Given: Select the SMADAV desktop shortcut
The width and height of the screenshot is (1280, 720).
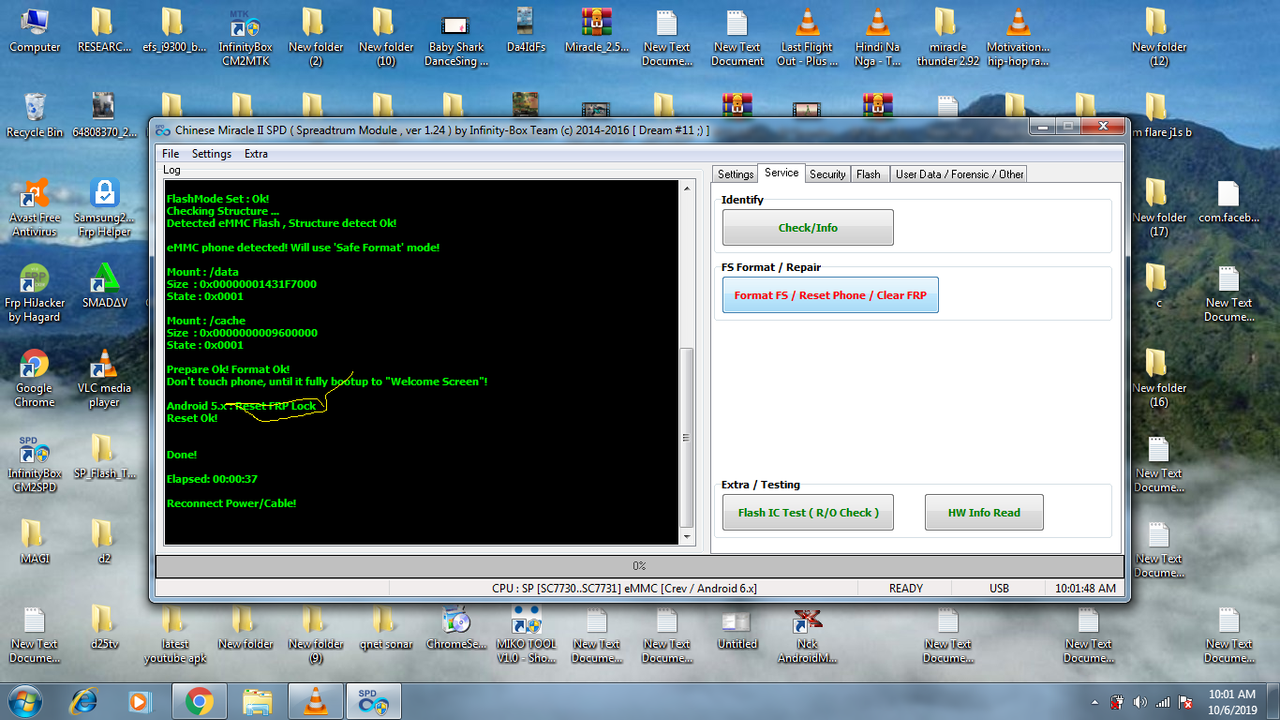Looking at the screenshot, I should (104, 285).
